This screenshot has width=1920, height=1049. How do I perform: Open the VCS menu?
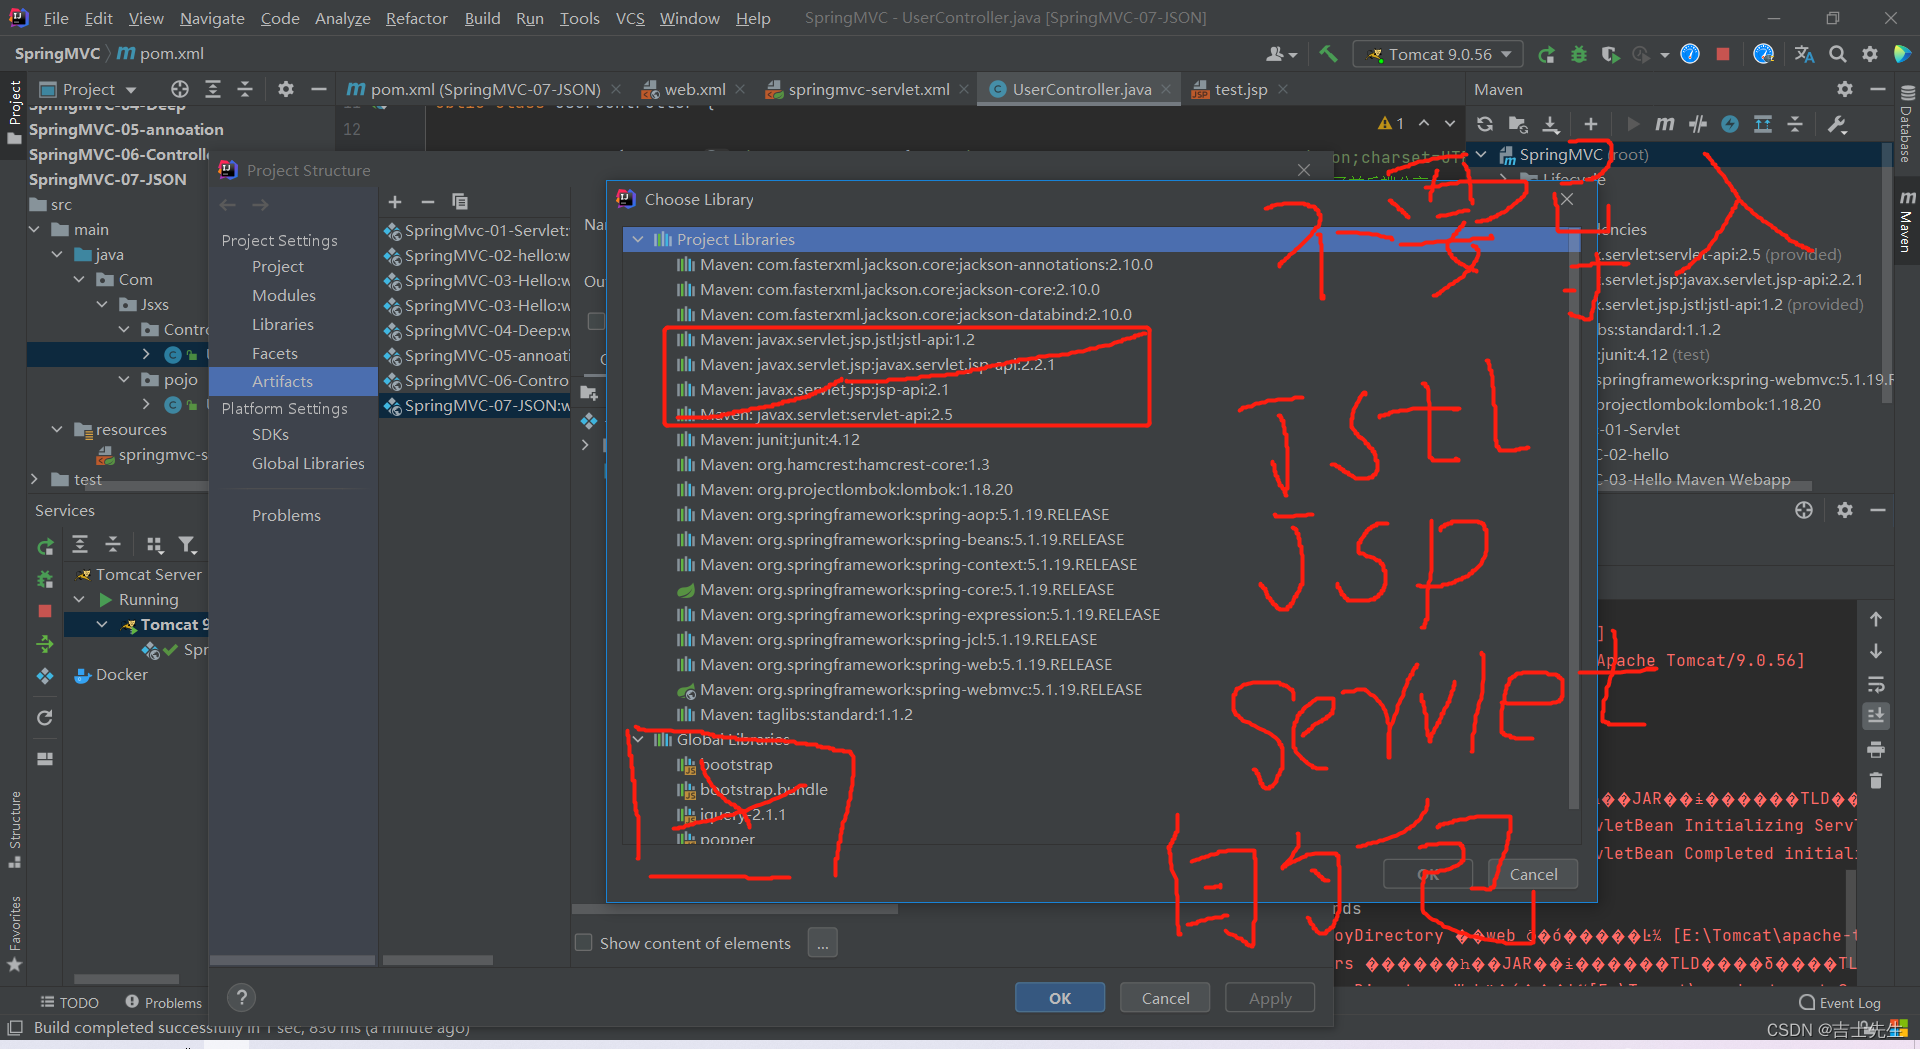point(630,18)
